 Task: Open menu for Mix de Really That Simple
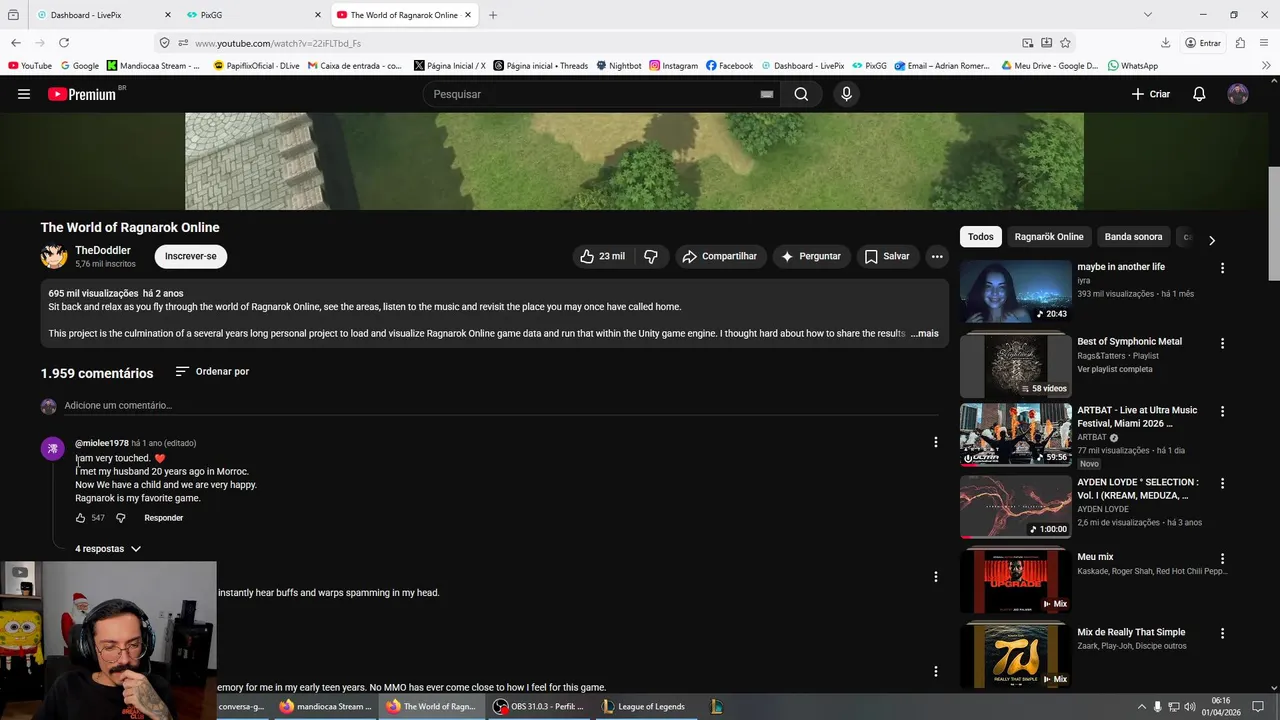(1222, 633)
